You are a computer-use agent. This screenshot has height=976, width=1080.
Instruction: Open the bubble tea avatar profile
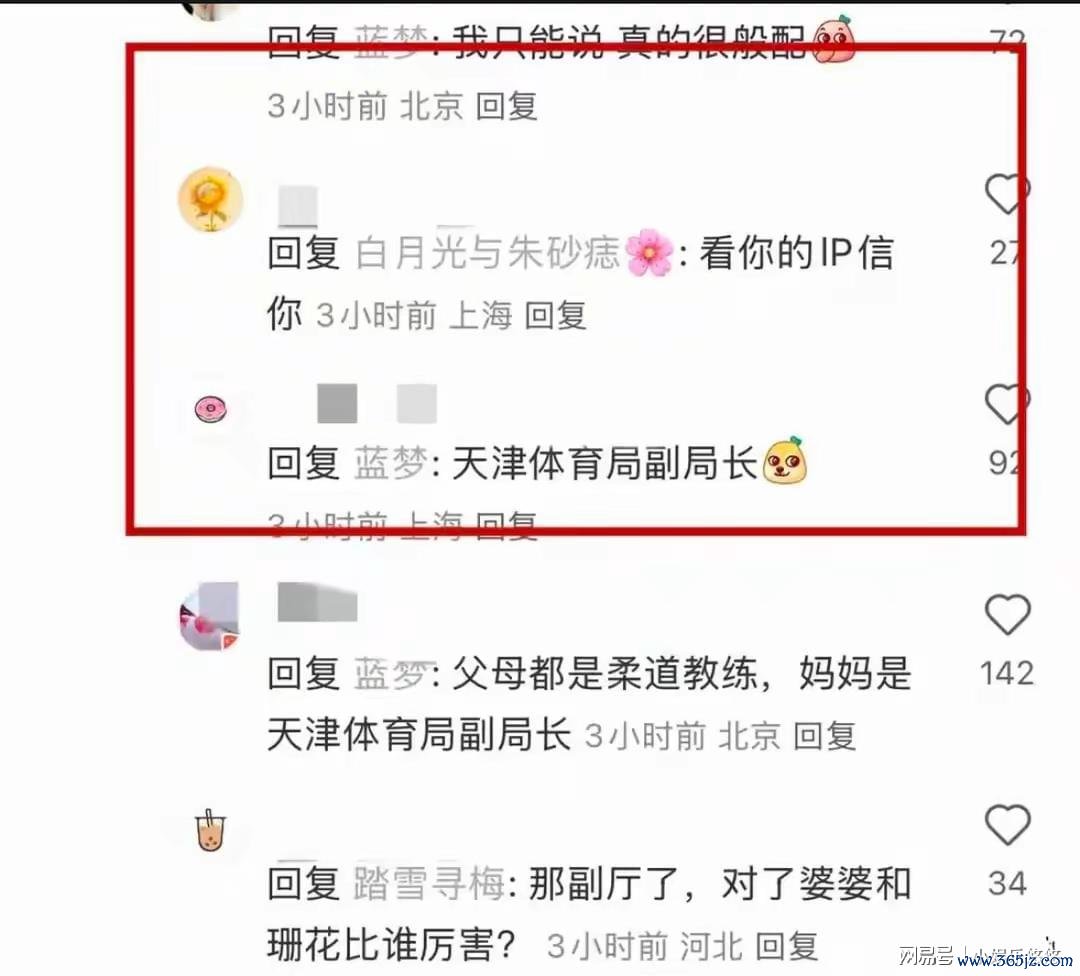[x=210, y=830]
